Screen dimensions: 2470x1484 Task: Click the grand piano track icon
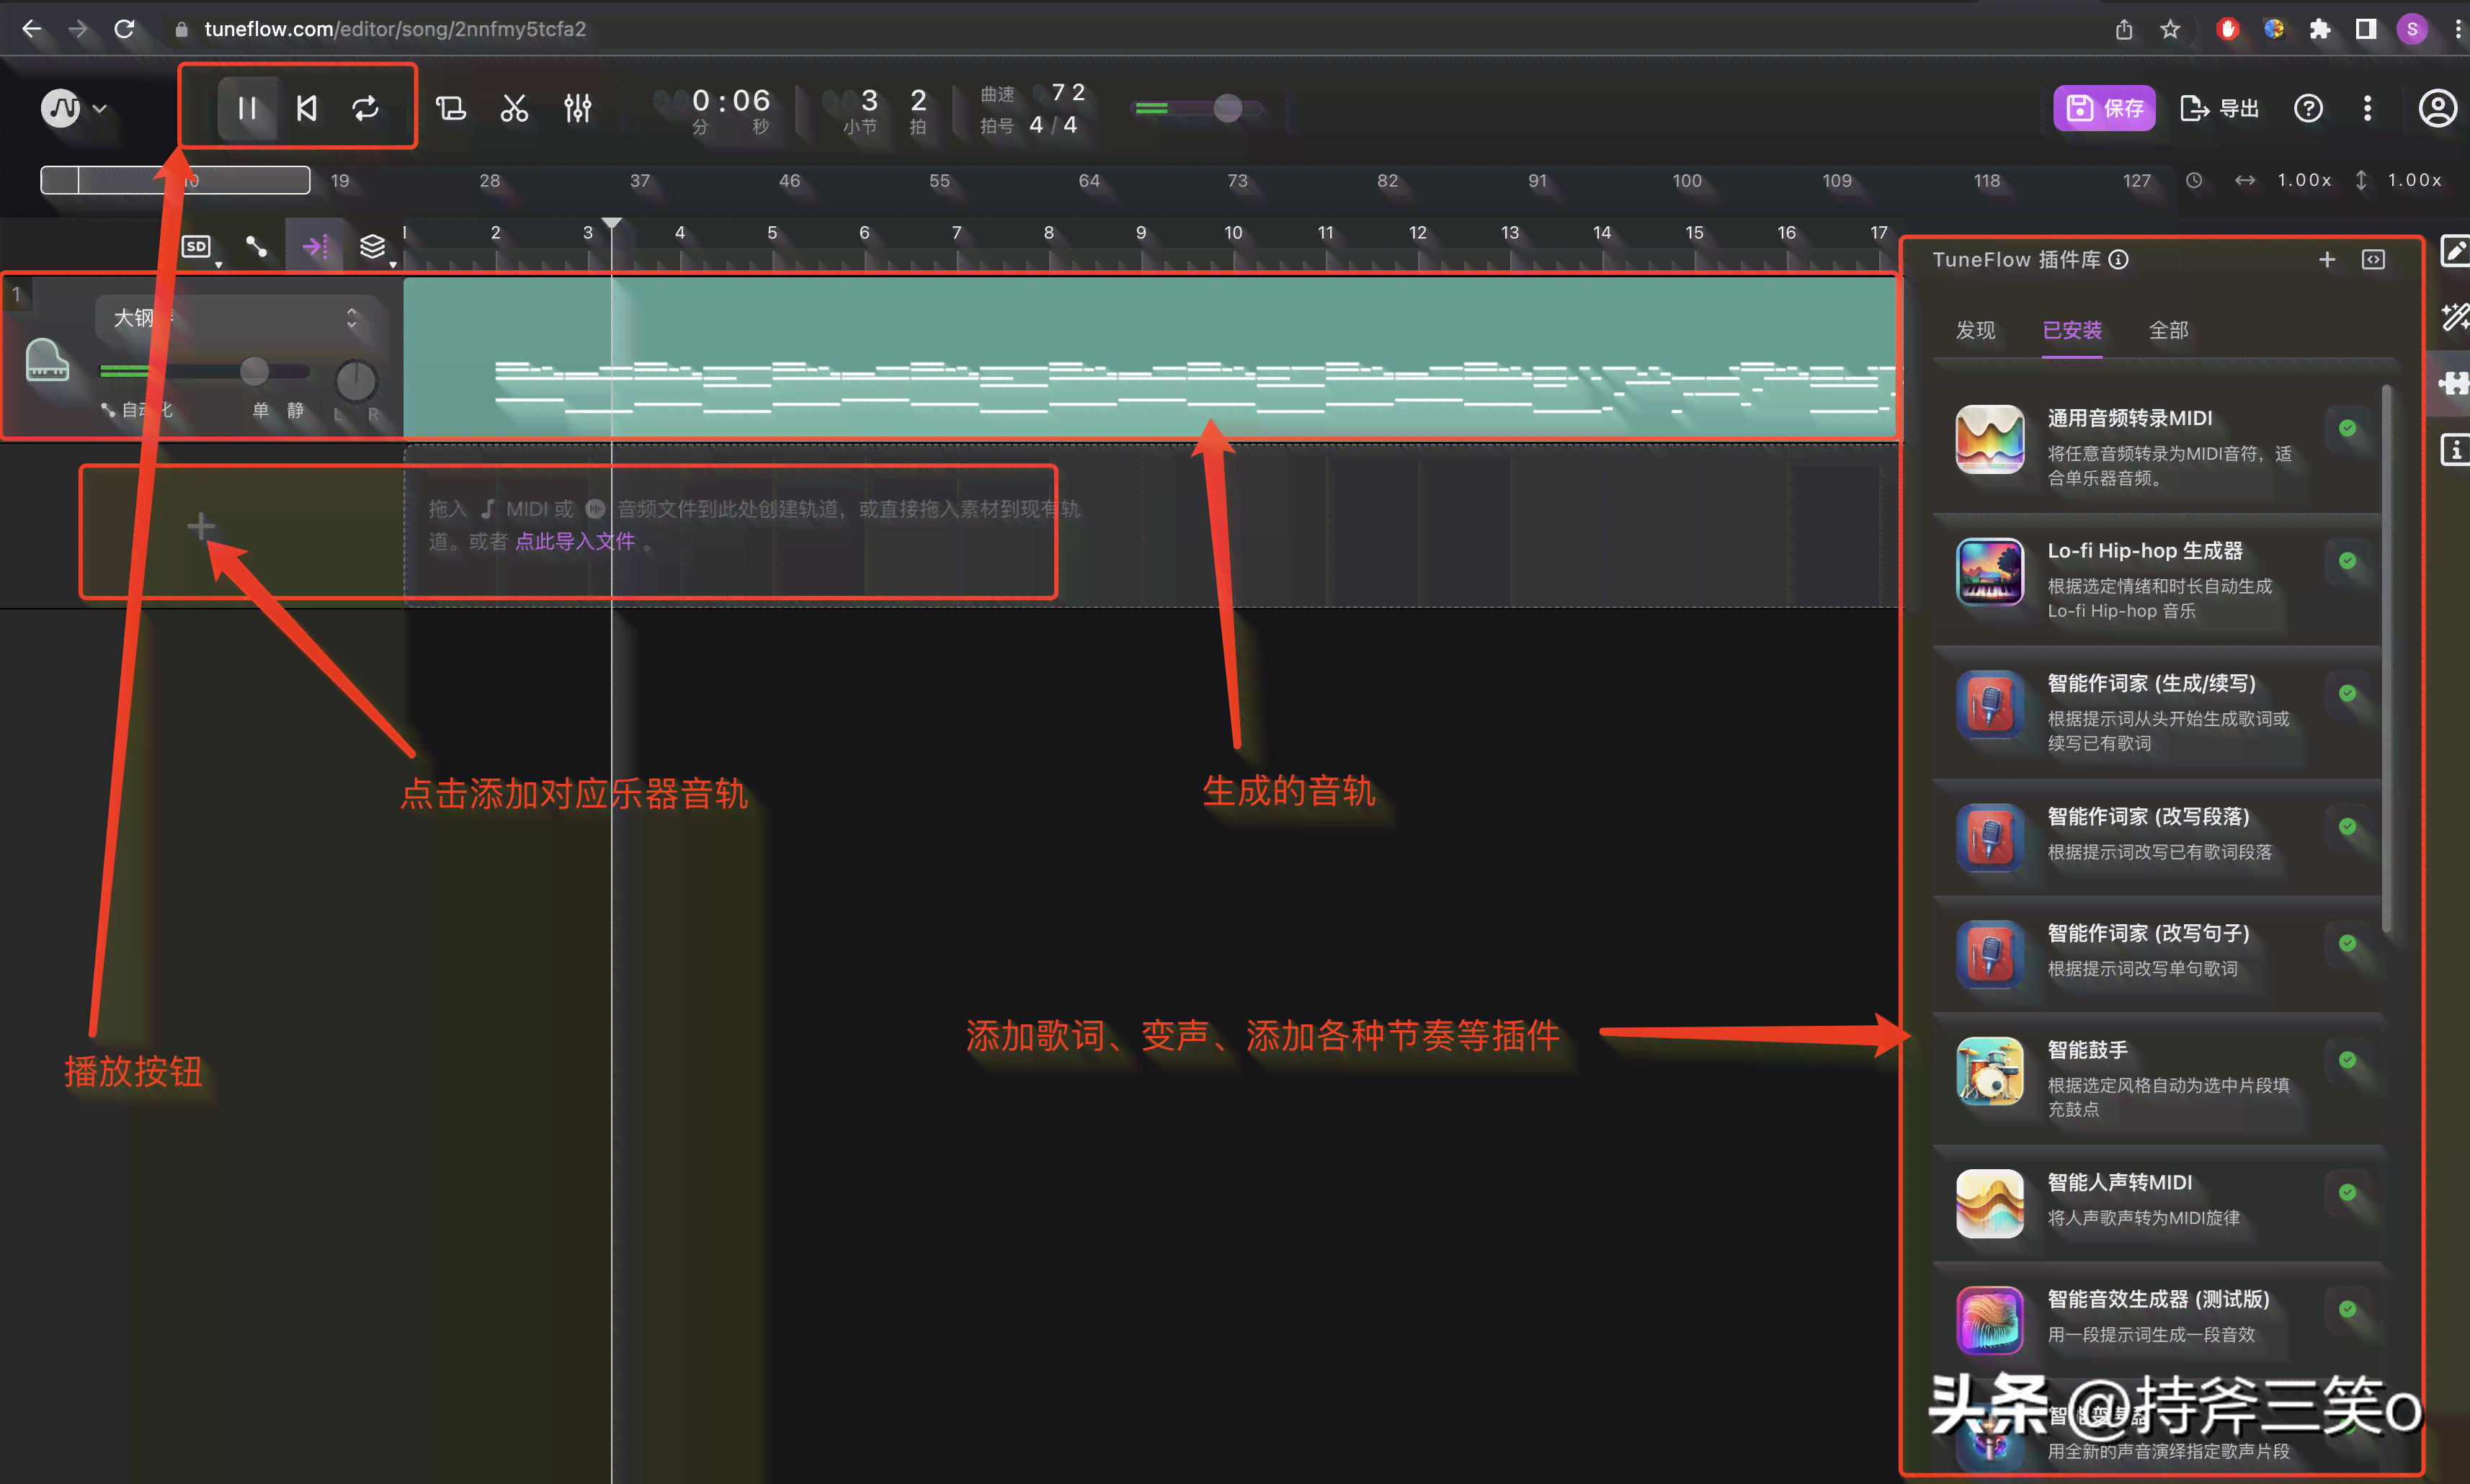click(x=47, y=359)
